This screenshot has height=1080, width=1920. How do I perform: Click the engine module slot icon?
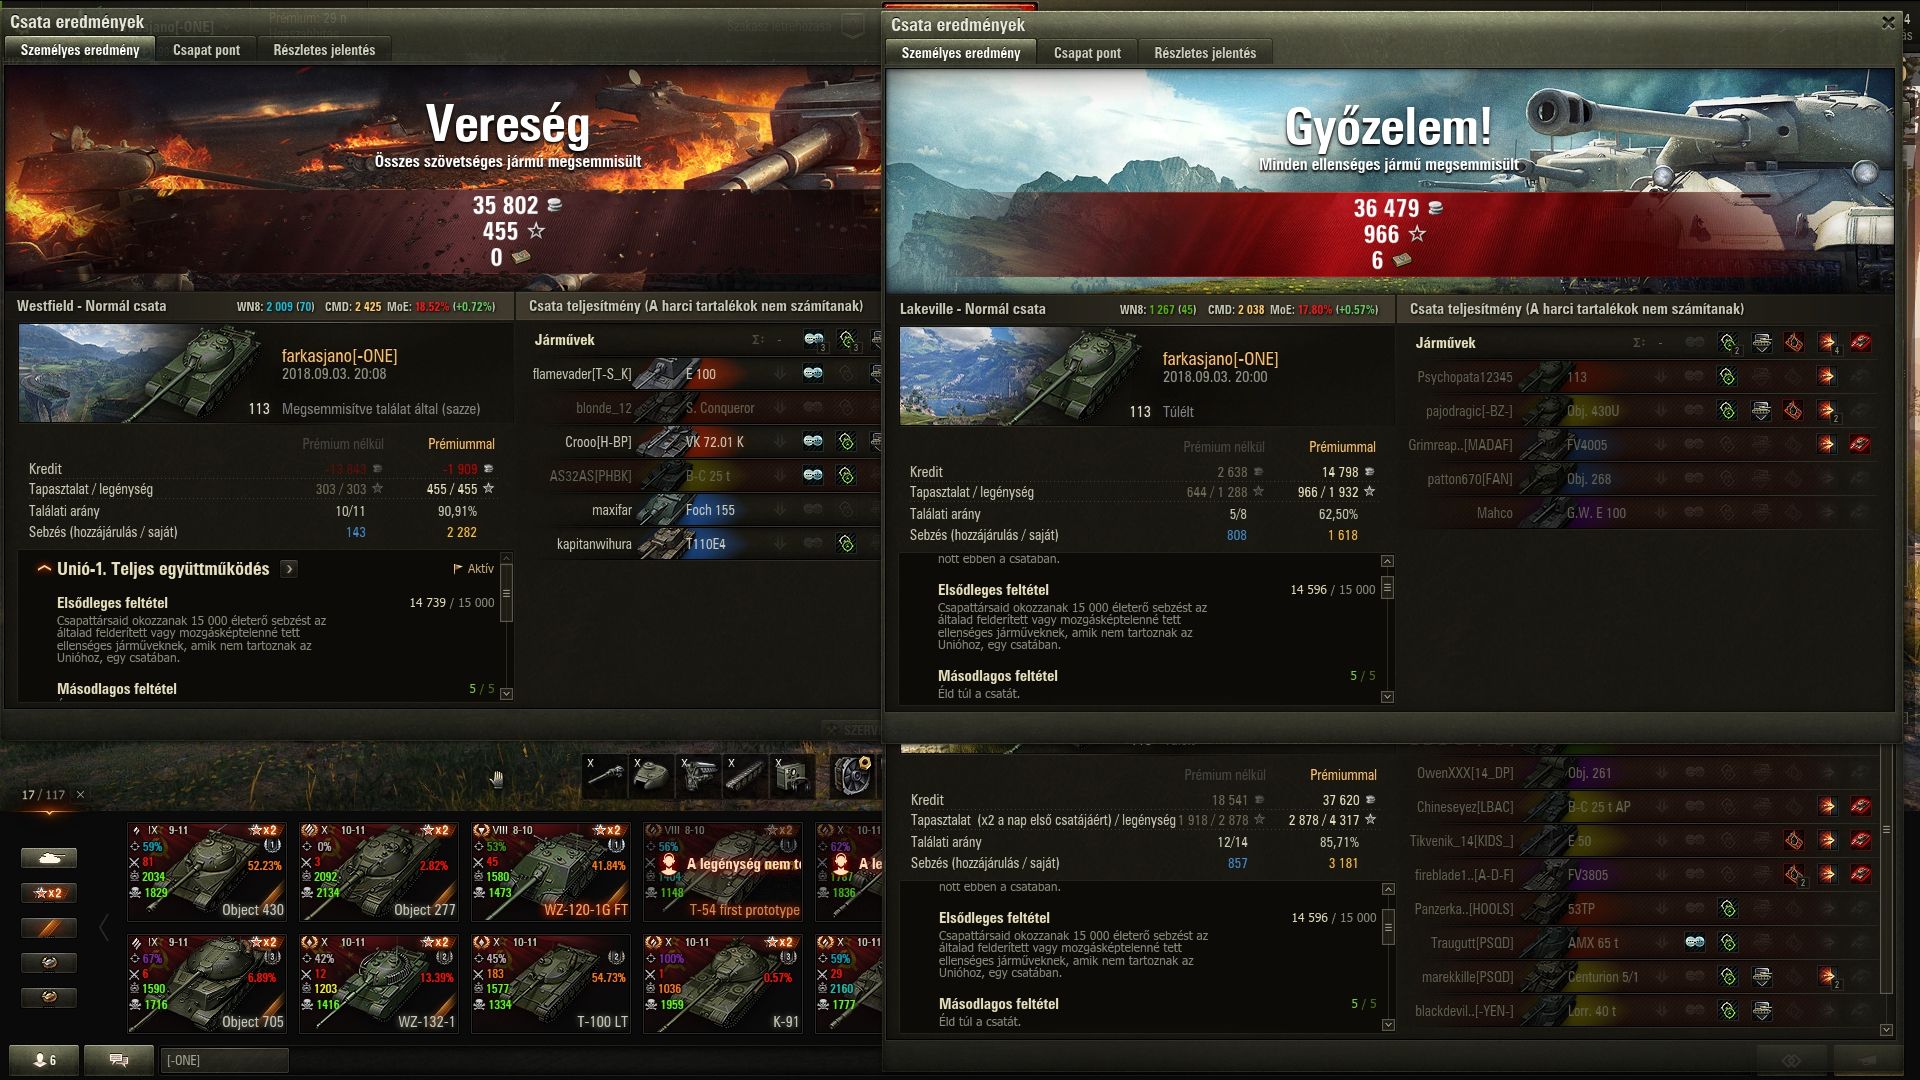pyautogui.click(x=699, y=776)
